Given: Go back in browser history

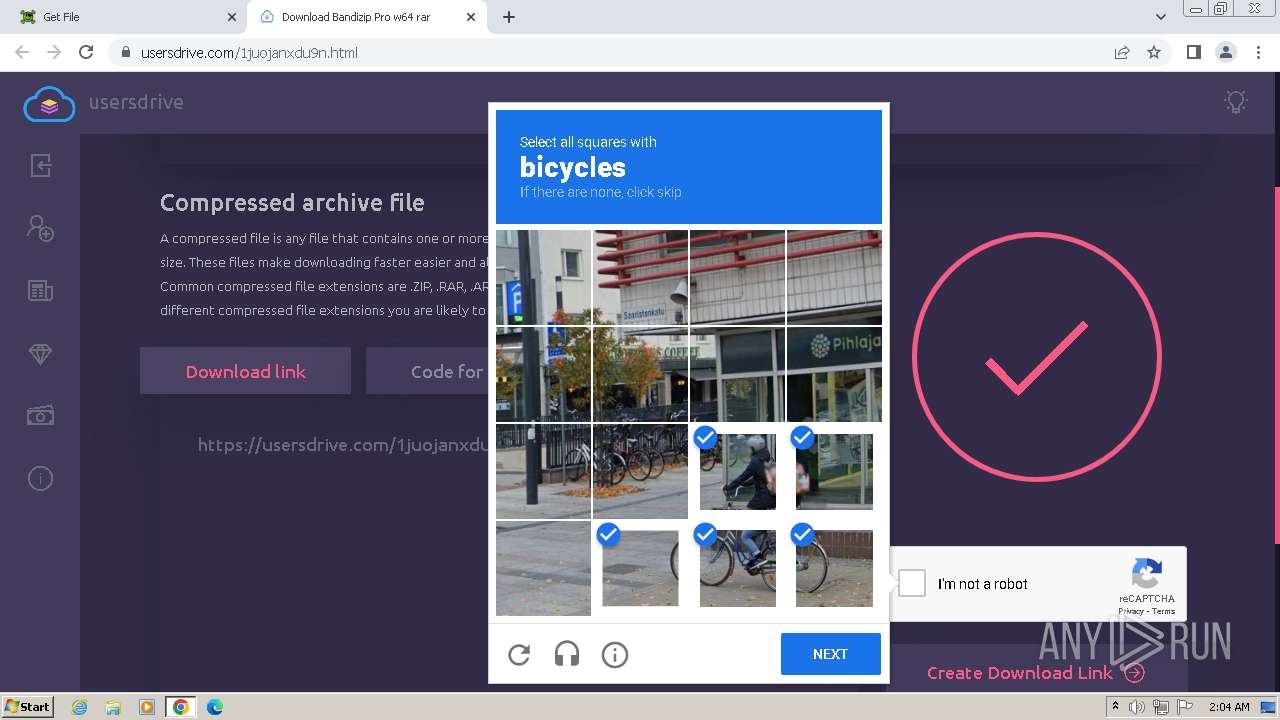Looking at the screenshot, I should pyautogui.click(x=22, y=52).
